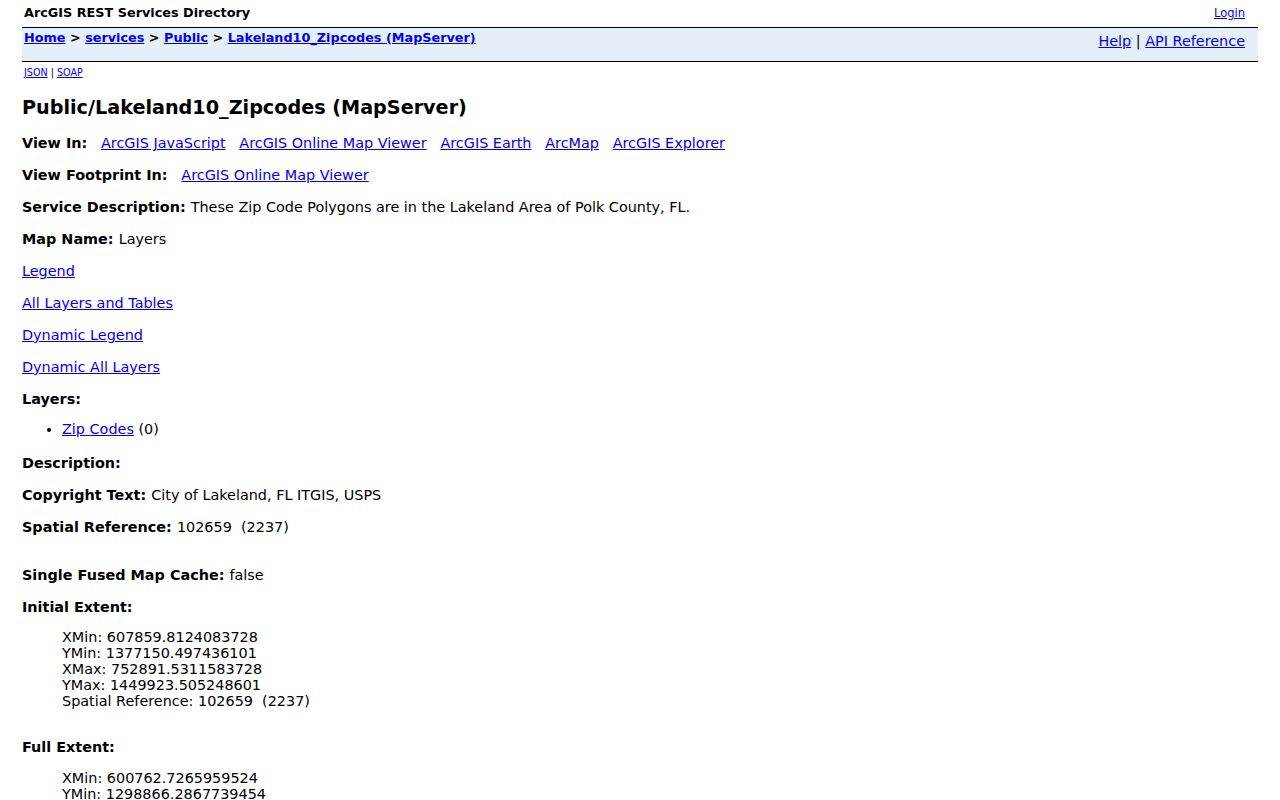This screenshot has width=1280, height=800.
Task: Go to Home in the breadcrumb
Action: tap(45, 38)
